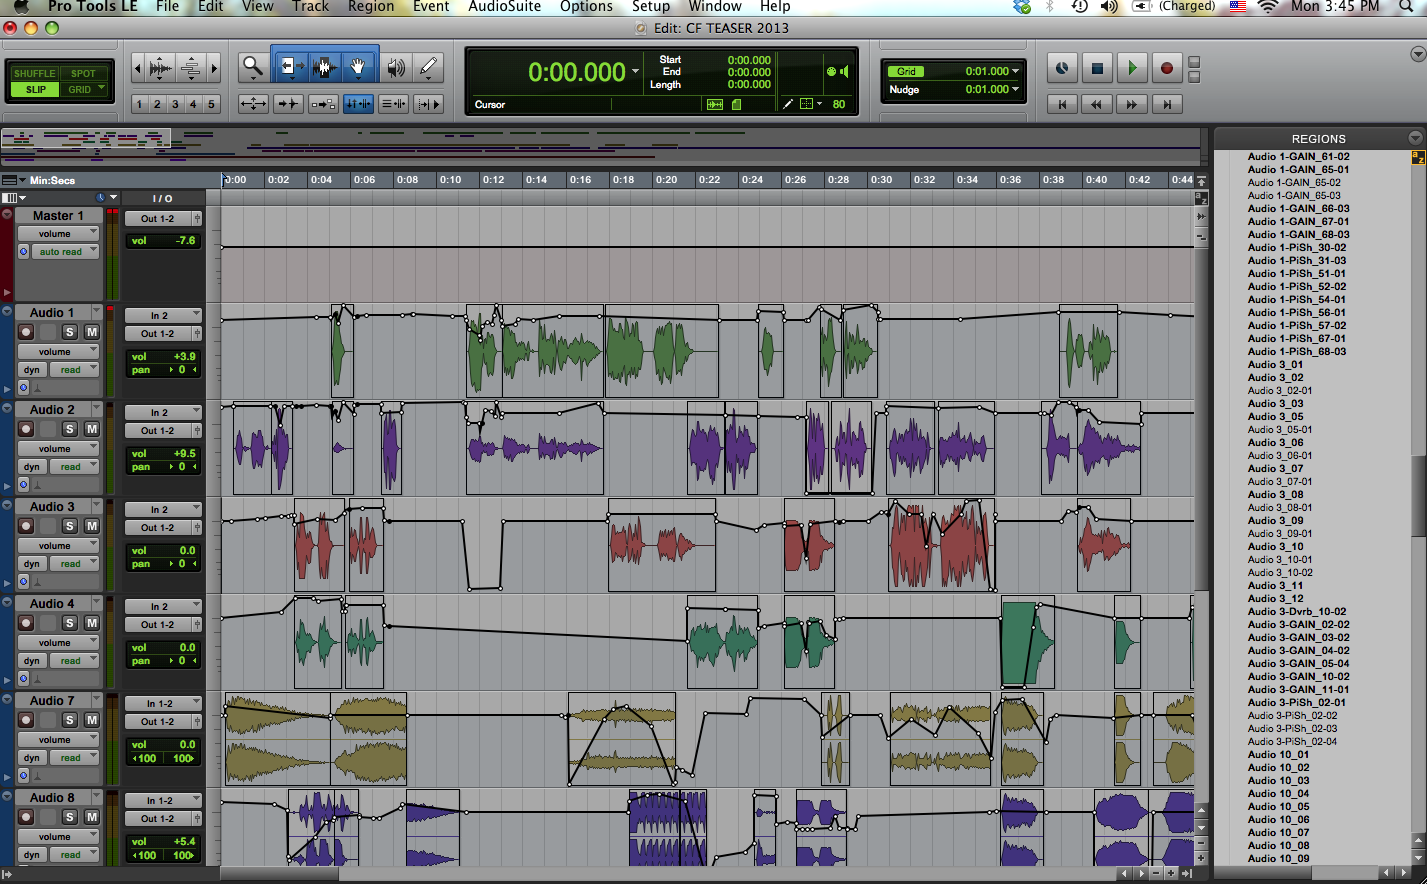Open Audio 1 input In 2 selector
Viewport: 1427px width, 884px height.
coord(163,316)
